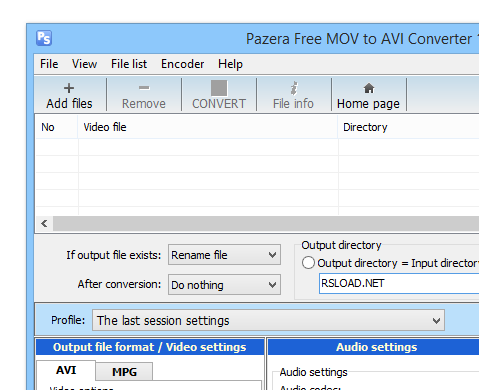
Task: Open the Help menu
Action: (x=230, y=64)
